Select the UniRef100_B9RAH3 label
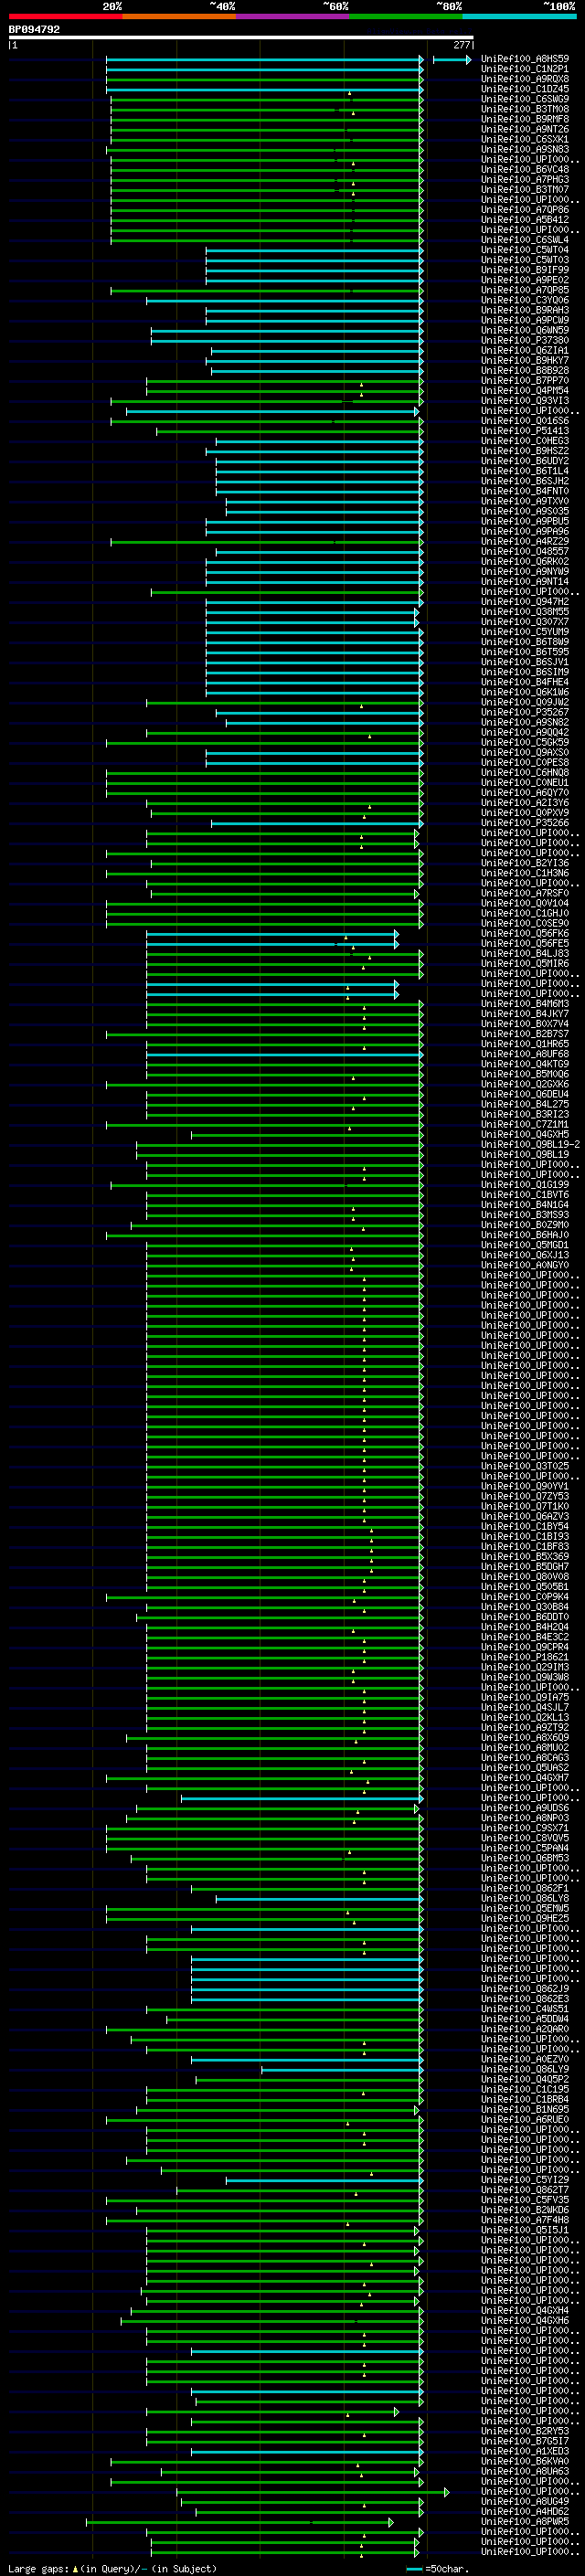585x2576 pixels. (525, 310)
